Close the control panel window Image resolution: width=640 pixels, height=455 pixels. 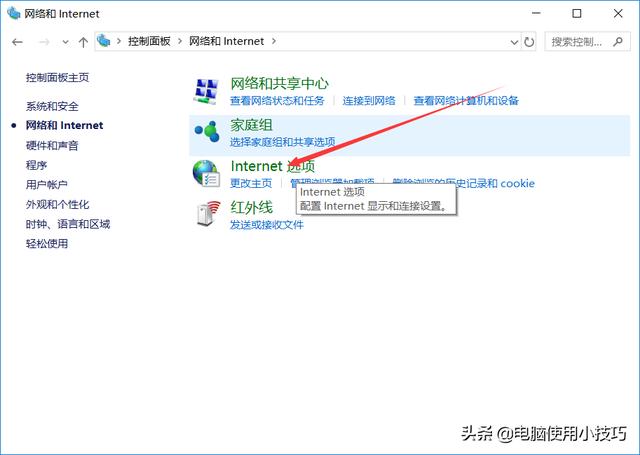tap(618, 13)
